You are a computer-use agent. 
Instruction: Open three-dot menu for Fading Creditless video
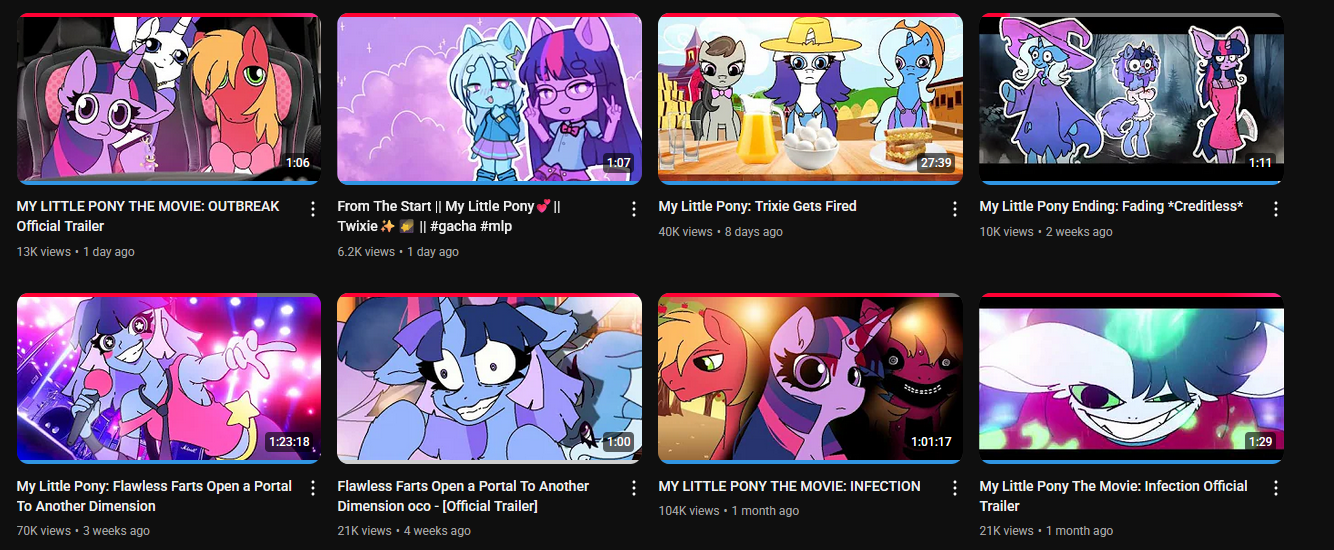(x=1276, y=209)
